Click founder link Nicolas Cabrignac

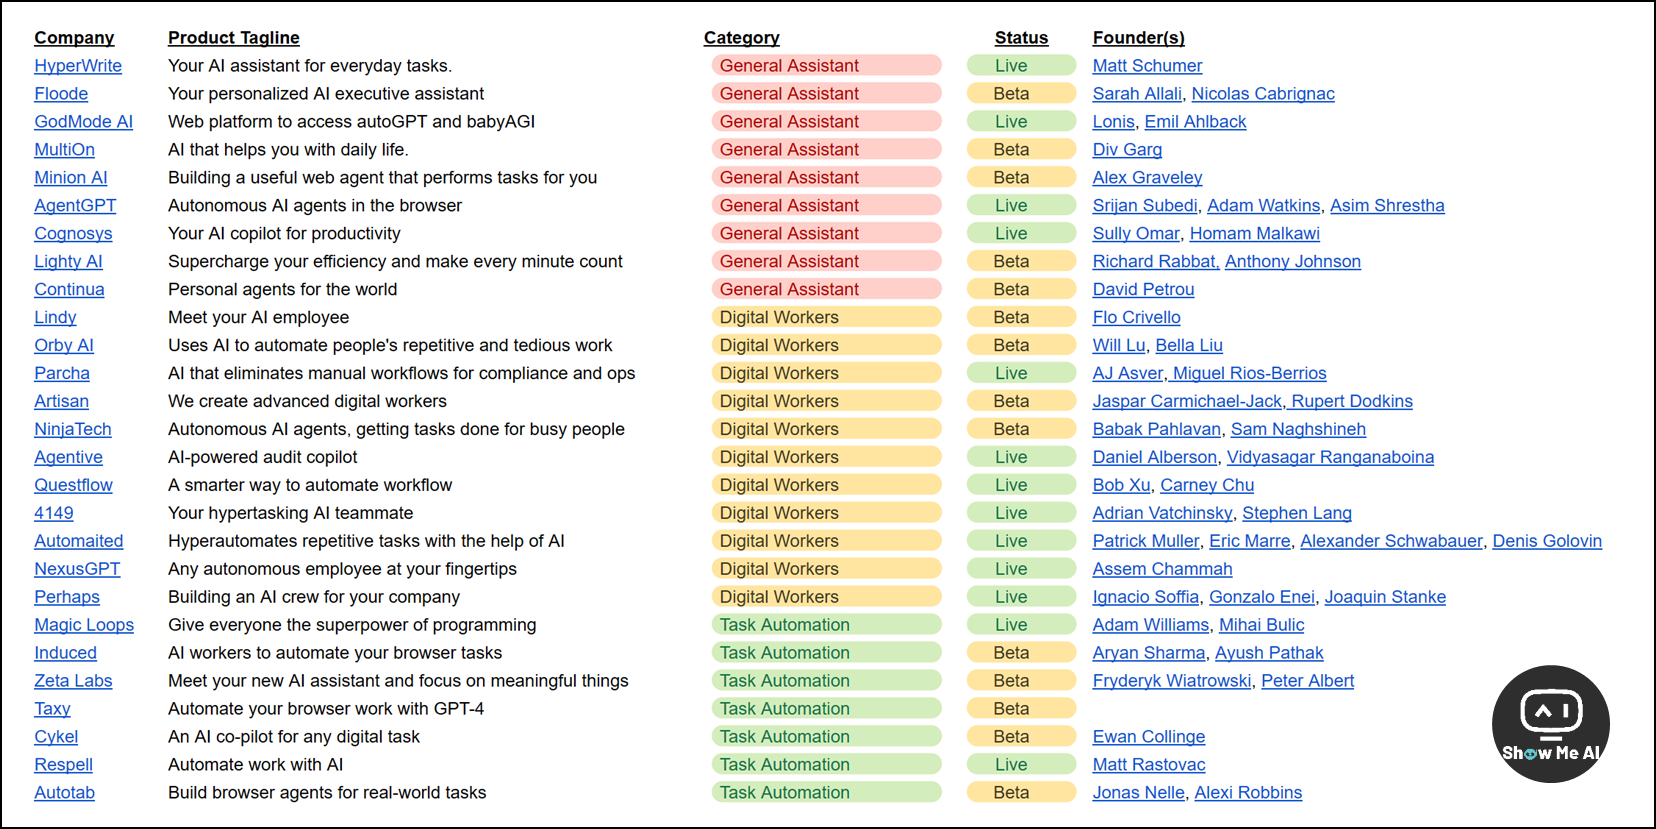[1262, 94]
